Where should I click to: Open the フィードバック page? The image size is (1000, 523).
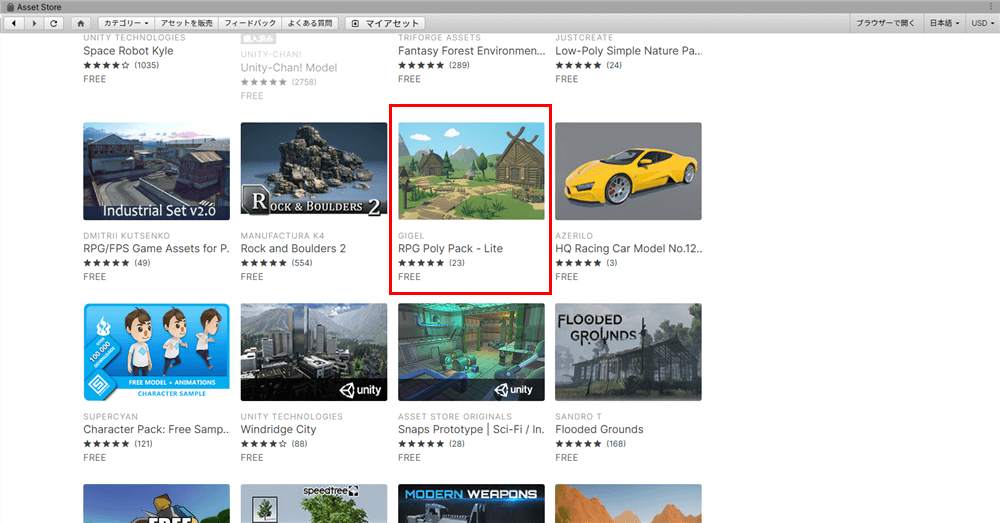pyautogui.click(x=250, y=23)
